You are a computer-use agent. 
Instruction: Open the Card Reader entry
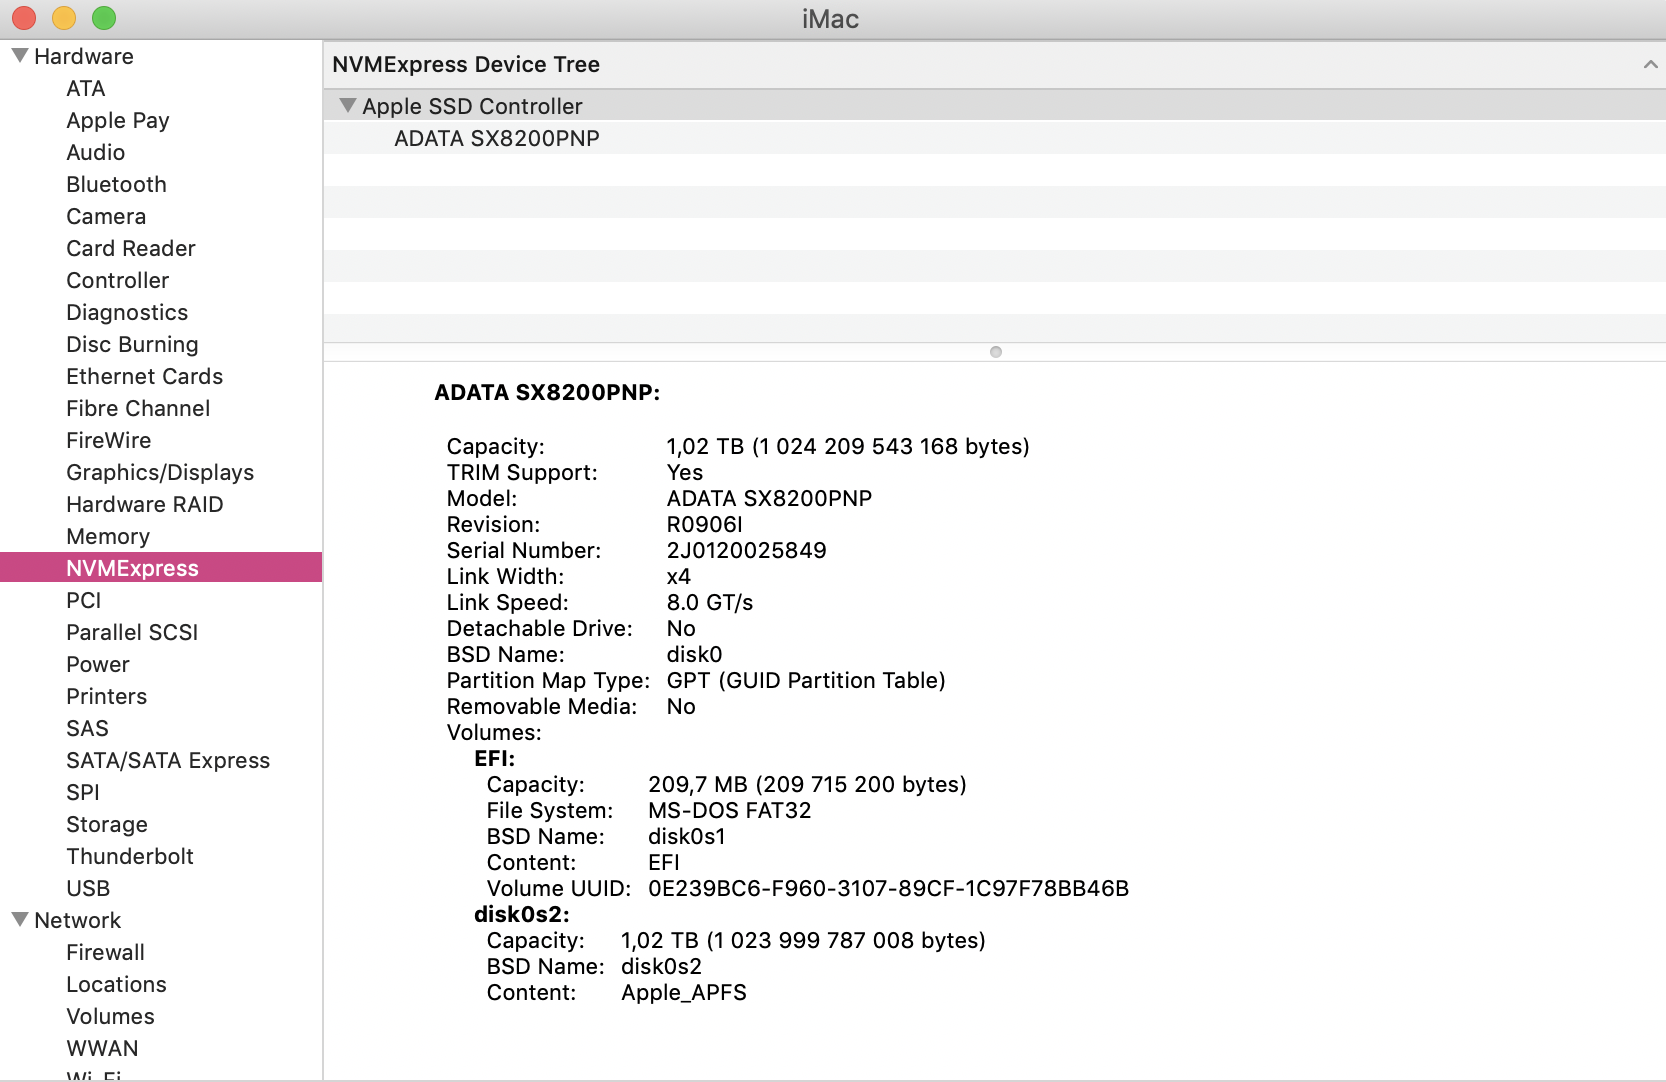click(x=131, y=248)
